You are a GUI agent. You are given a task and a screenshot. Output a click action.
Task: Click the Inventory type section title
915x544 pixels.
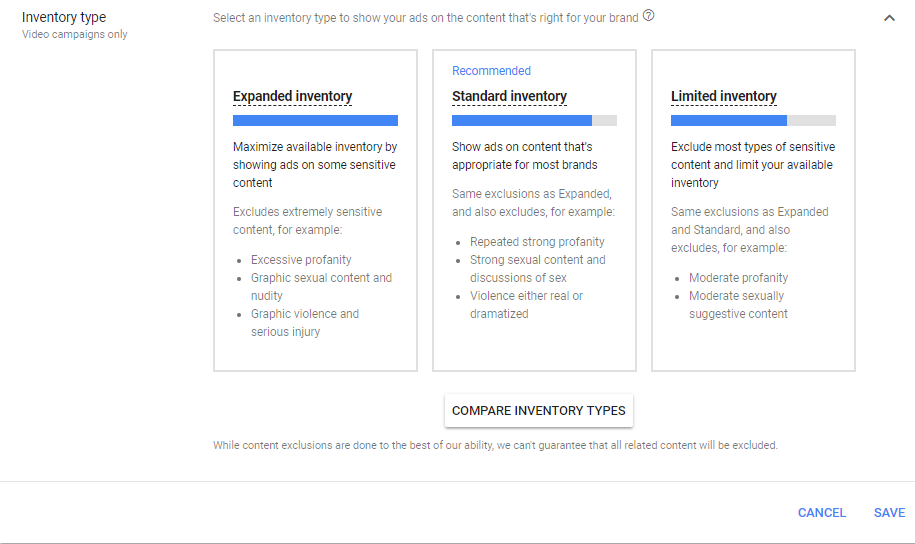tap(64, 17)
